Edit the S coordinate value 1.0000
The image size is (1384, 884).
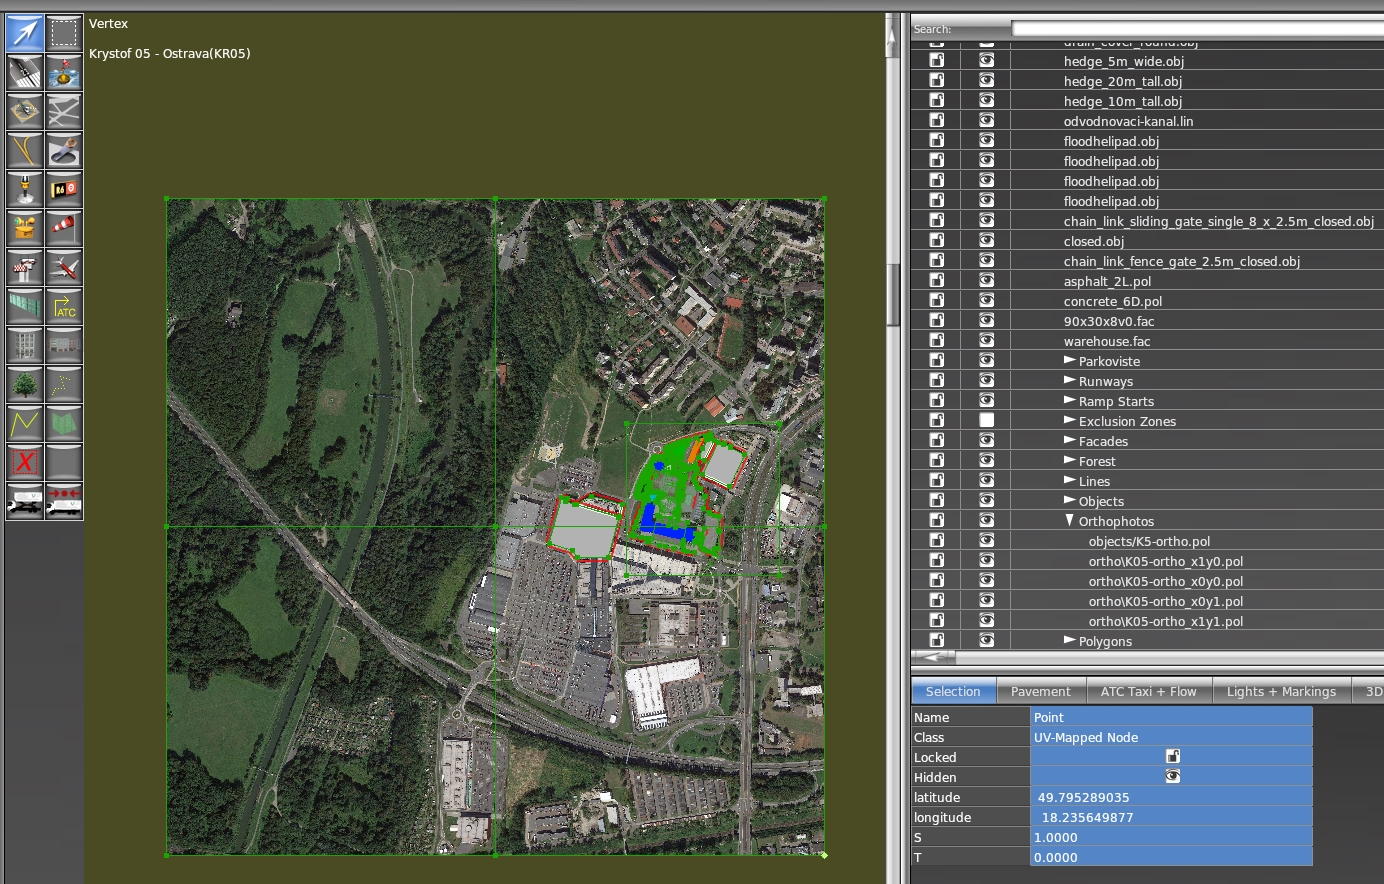[1171, 837]
